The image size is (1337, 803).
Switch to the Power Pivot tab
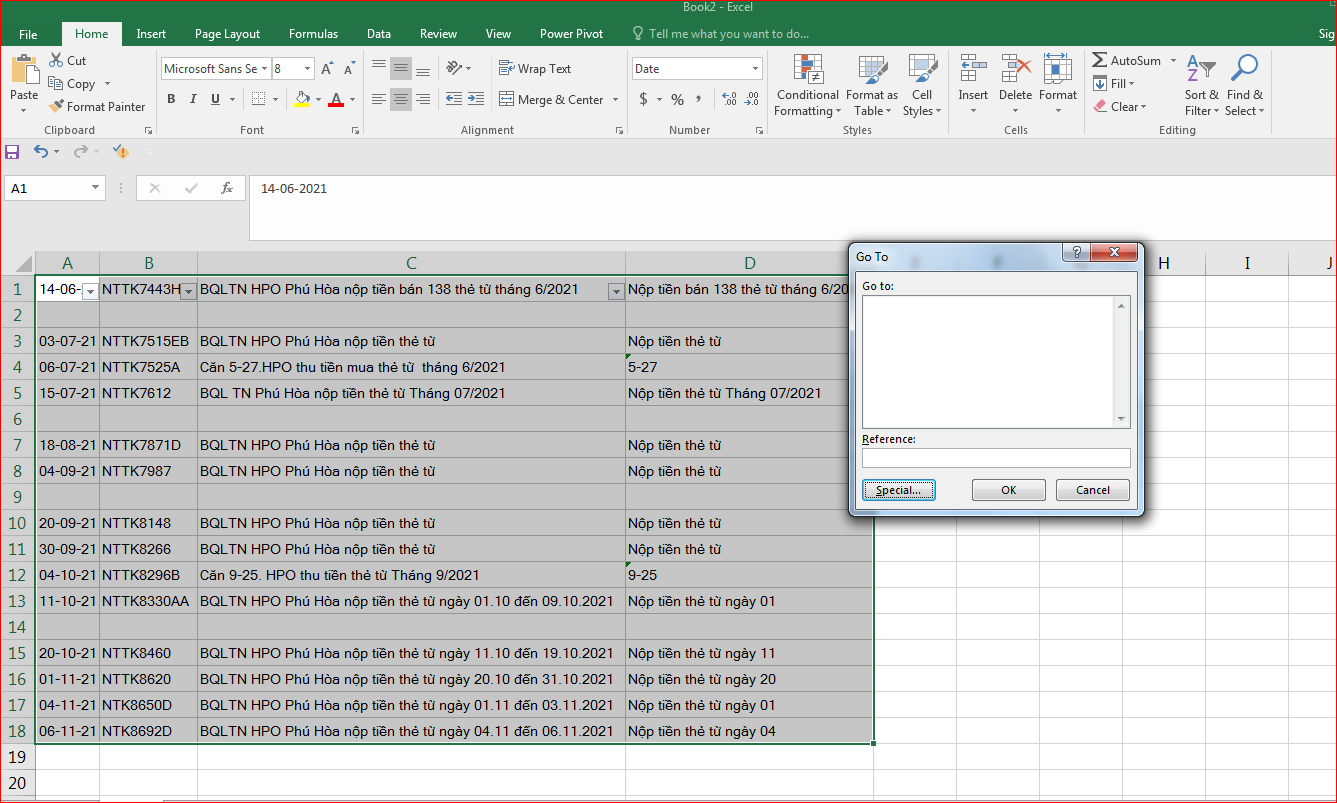pos(571,34)
